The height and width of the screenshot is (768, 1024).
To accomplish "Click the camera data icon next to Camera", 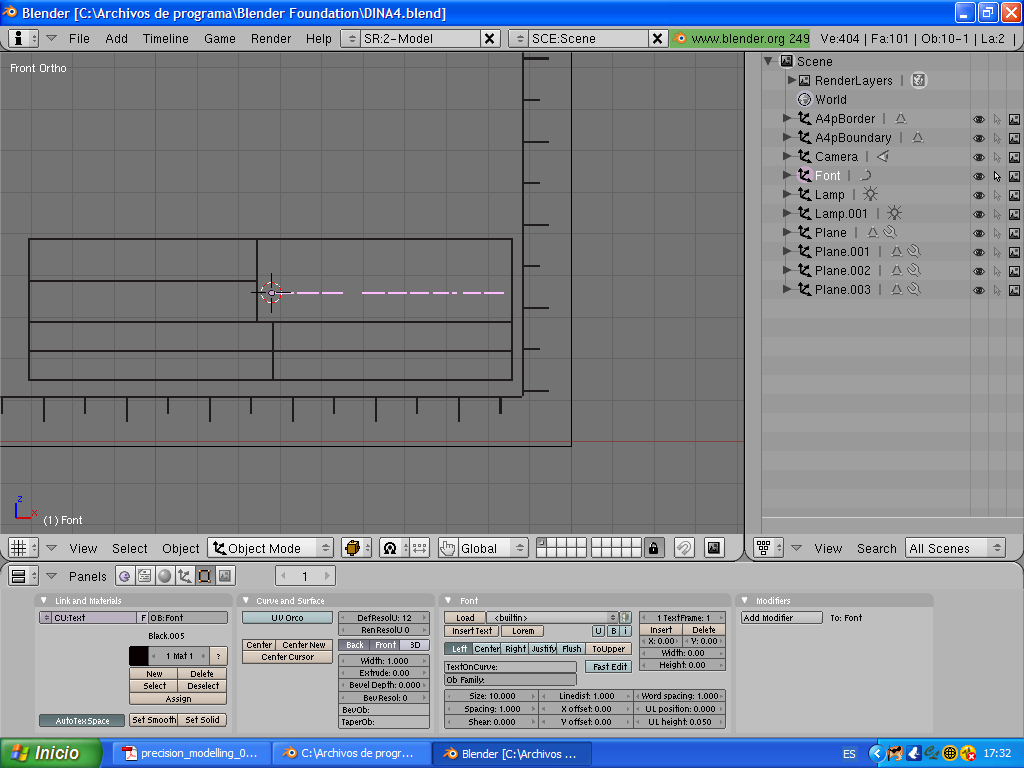I will (x=883, y=157).
